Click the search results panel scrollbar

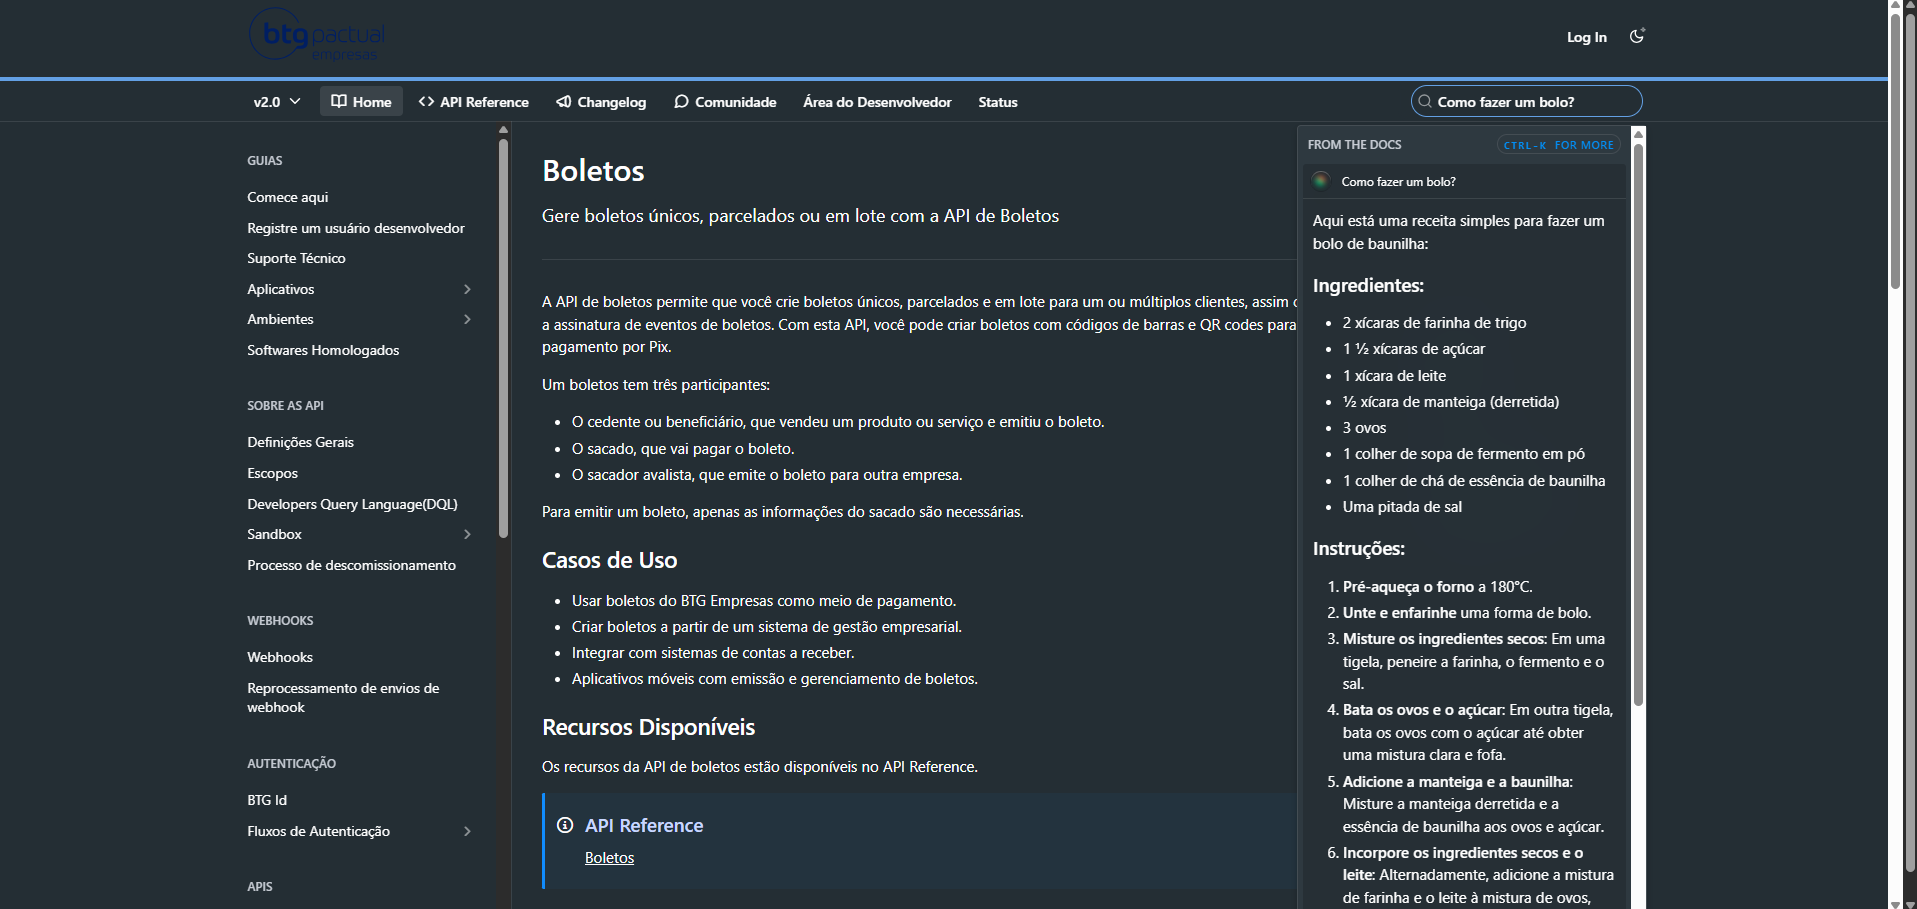click(x=1638, y=426)
